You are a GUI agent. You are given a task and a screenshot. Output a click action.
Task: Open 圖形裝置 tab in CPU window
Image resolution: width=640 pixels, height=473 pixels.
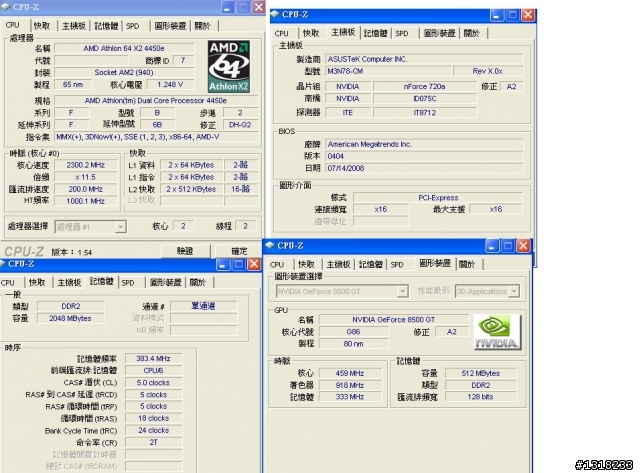(170, 26)
